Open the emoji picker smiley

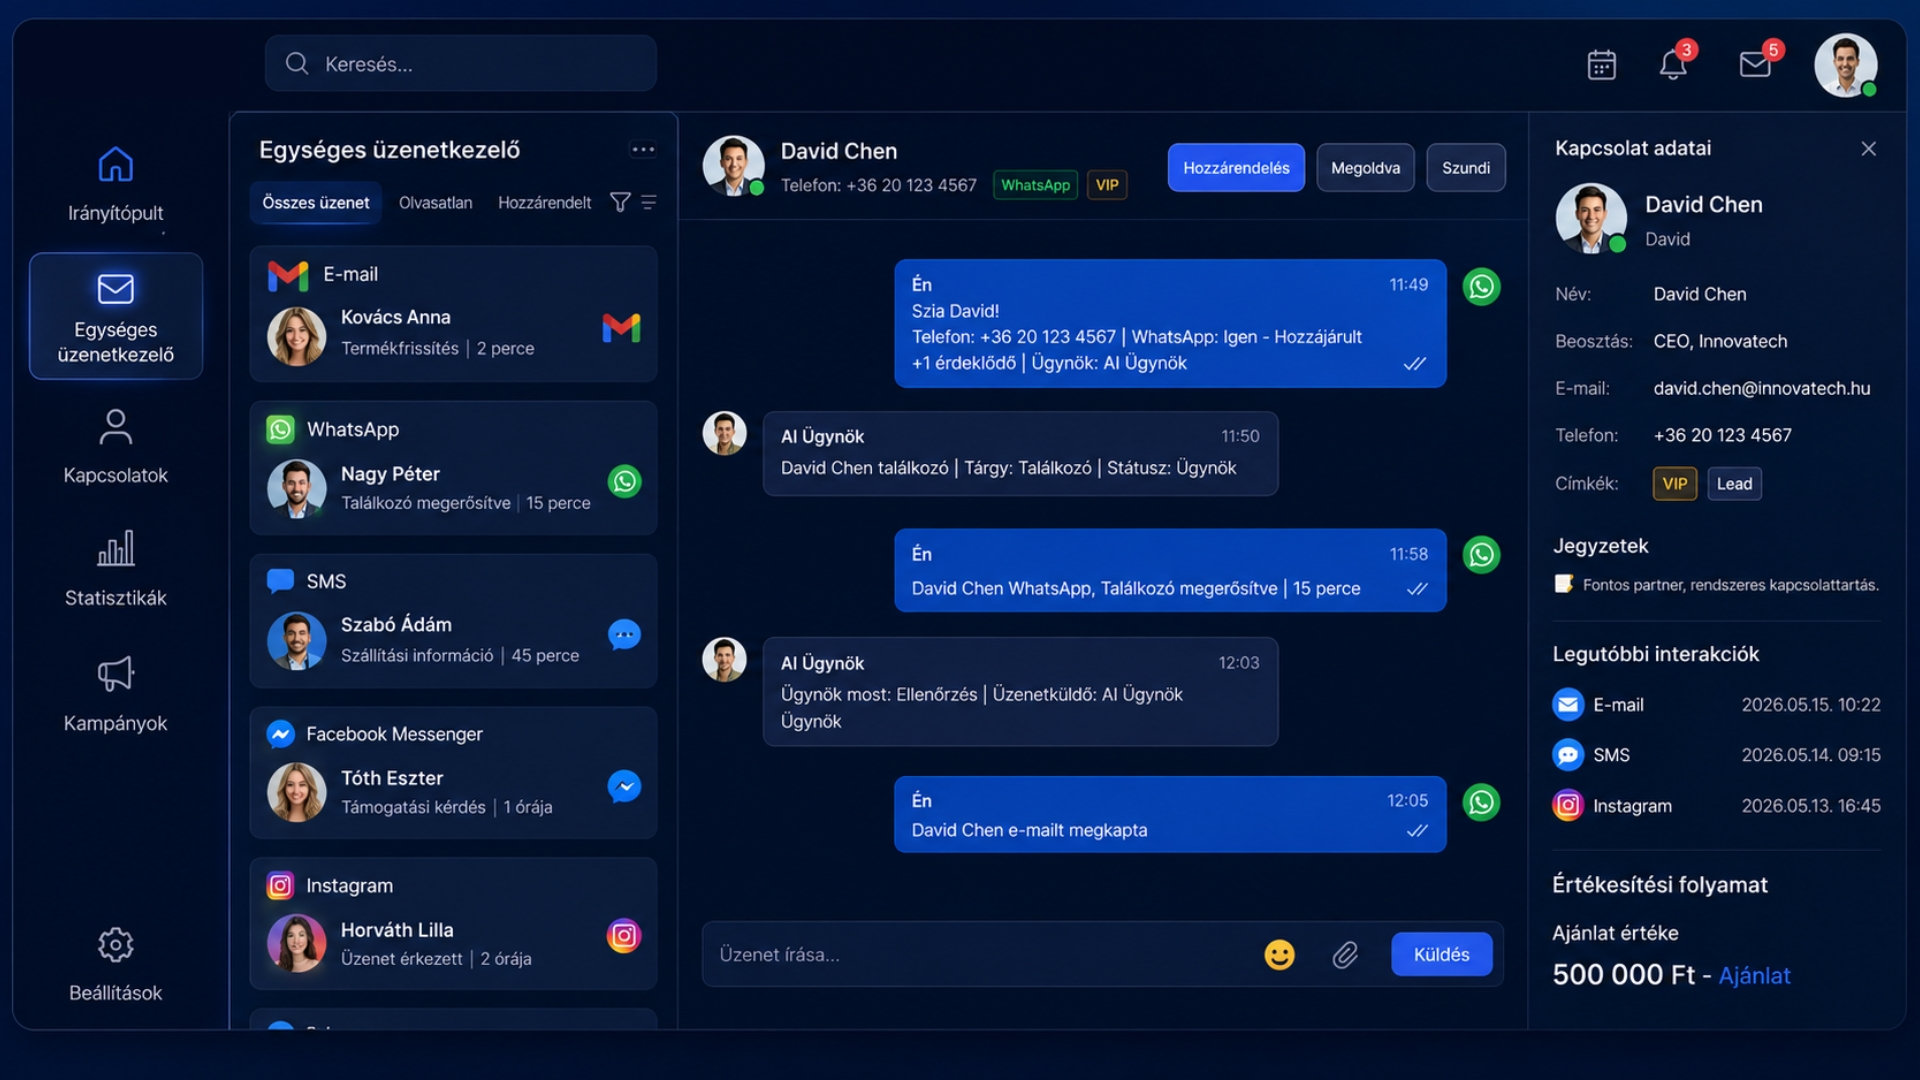click(1279, 955)
